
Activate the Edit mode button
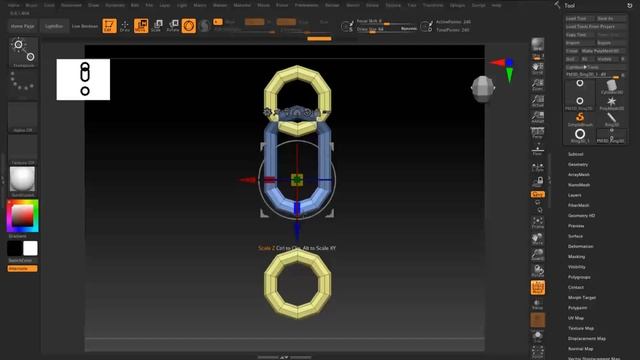[x=109, y=26]
